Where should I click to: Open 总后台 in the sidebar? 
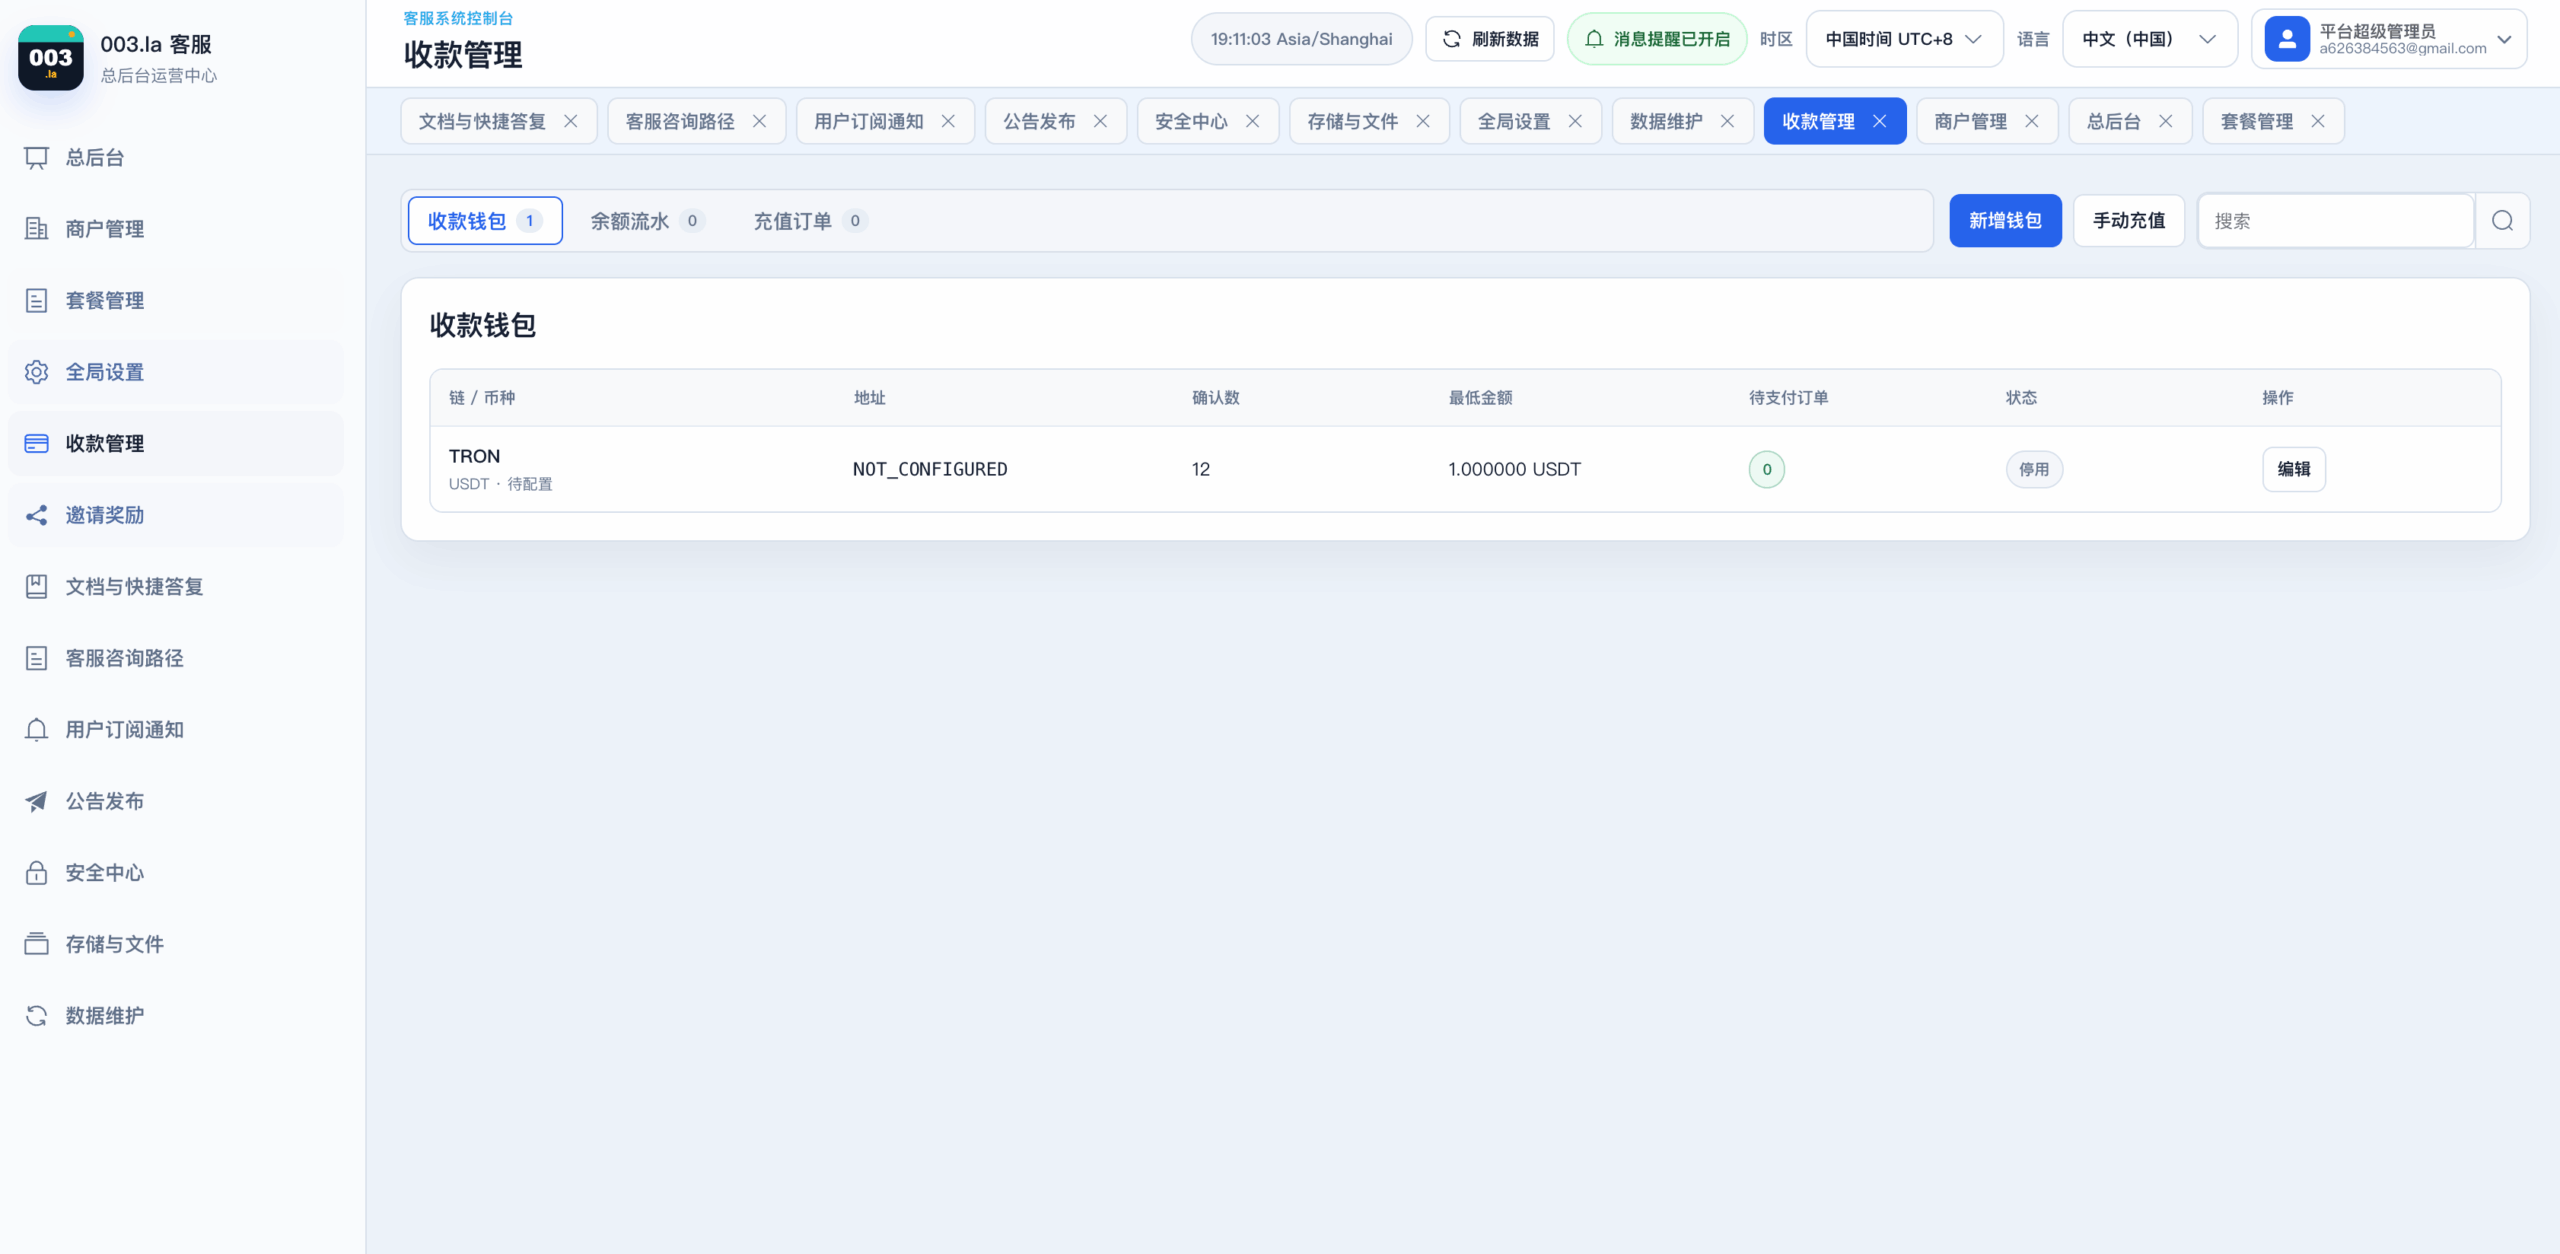click(175, 158)
